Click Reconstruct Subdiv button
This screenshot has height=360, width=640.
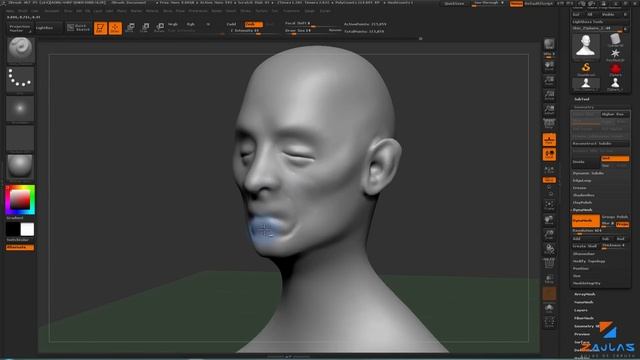click(600, 144)
